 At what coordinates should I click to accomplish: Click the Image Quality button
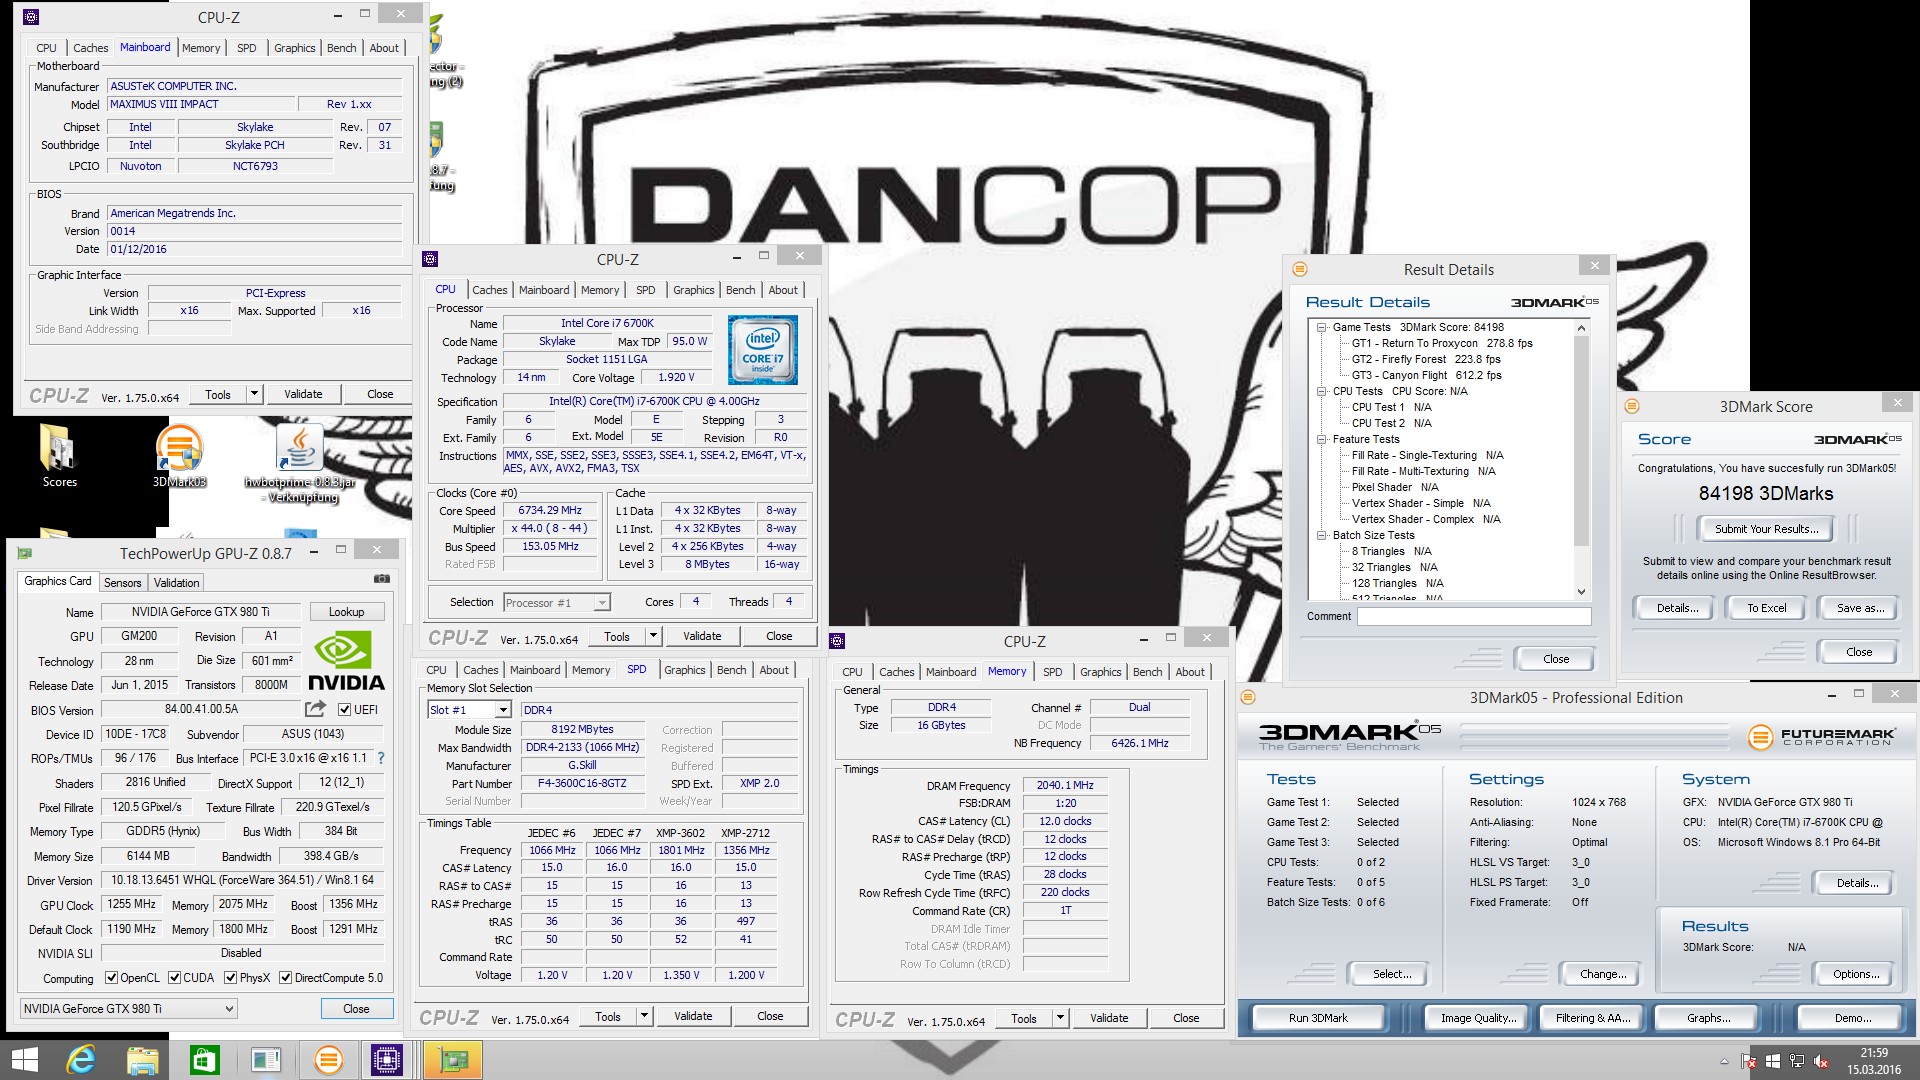point(1478,1018)
